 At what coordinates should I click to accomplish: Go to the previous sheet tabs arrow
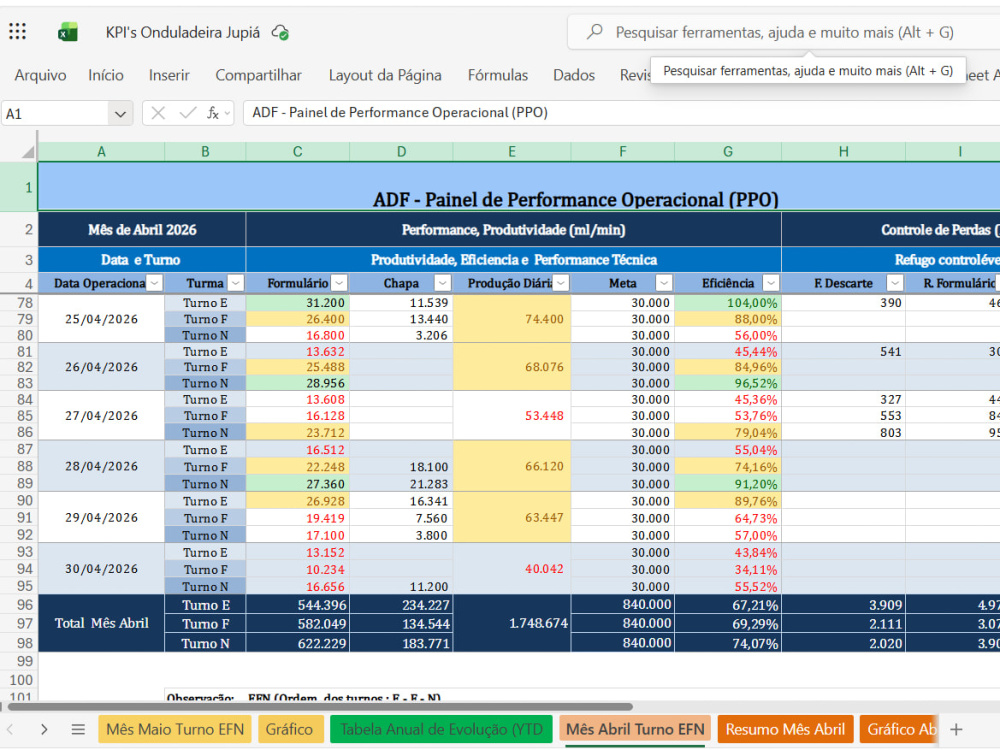click(10, 729)
